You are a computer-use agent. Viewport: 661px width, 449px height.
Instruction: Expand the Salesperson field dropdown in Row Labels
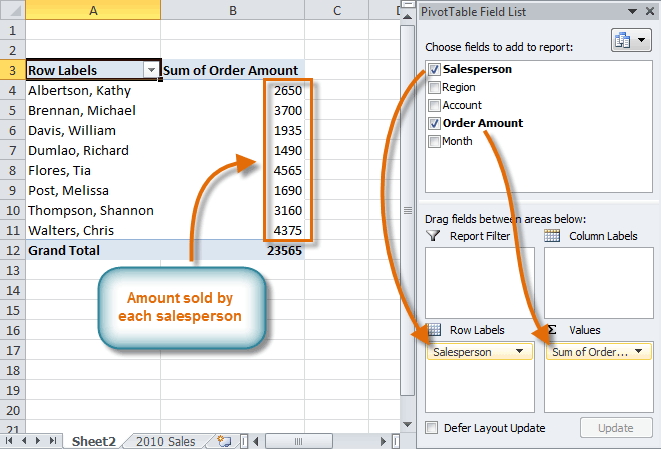click(518, 352)
